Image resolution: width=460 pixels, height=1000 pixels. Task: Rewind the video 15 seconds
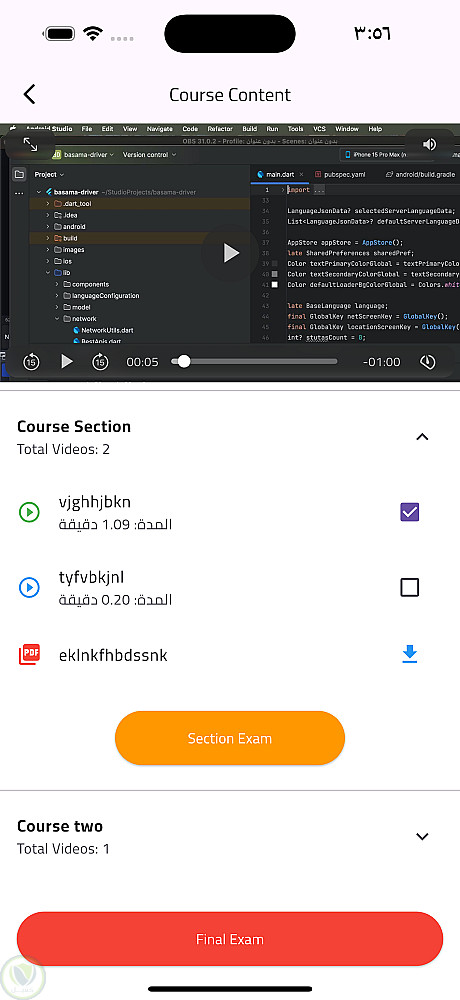point(31,362)
